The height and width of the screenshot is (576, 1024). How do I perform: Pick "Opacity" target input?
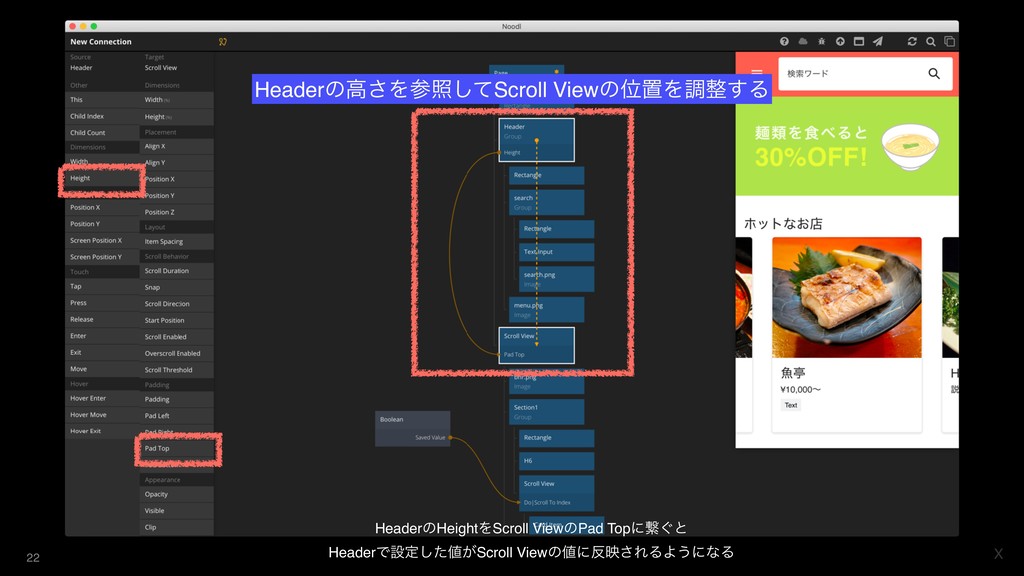click(x=176, y=494)
